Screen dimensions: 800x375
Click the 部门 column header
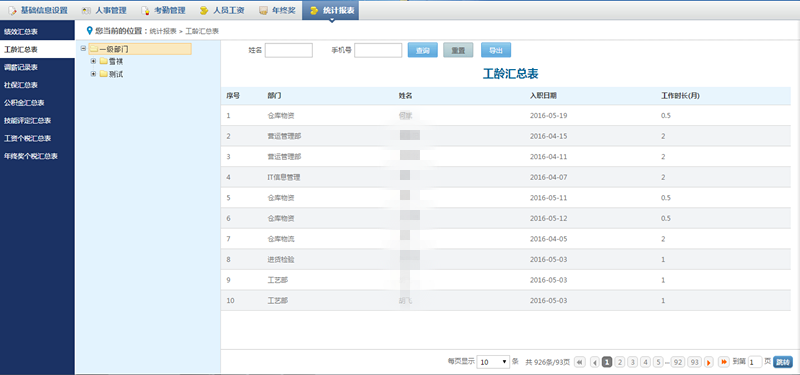[x=274, y=95]
